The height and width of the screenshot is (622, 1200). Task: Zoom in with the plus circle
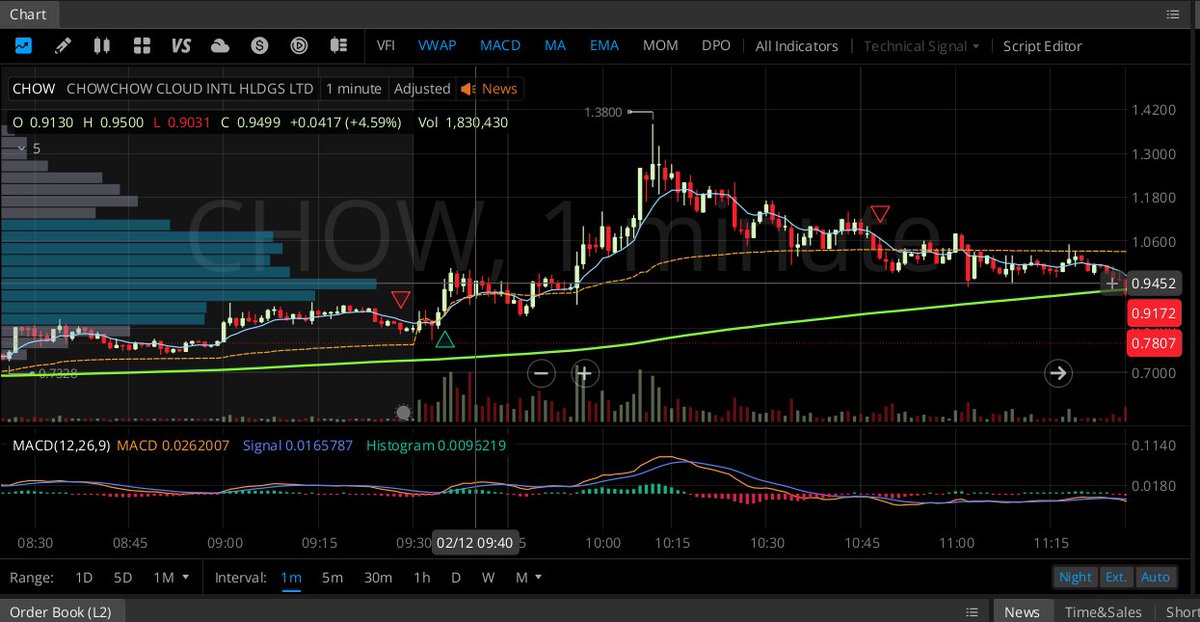click(x=584, y=374)
